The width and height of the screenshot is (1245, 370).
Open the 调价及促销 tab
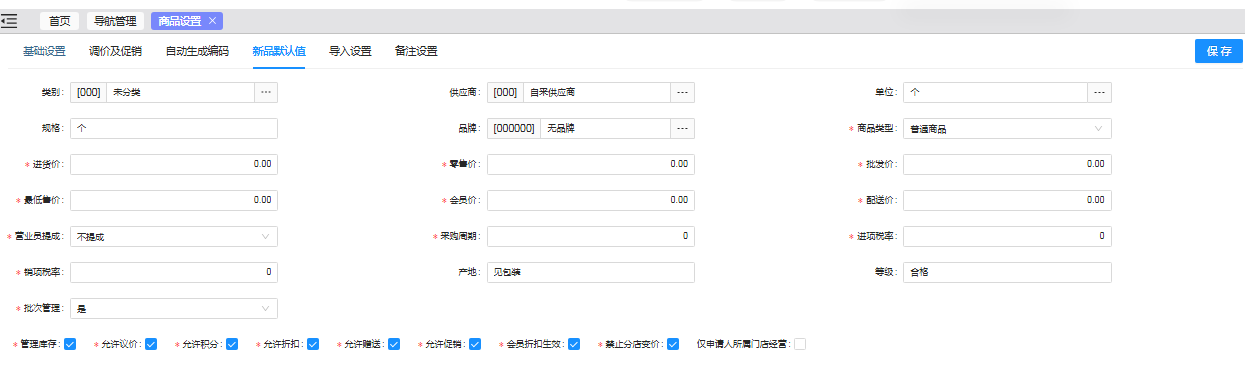coord(115,51)
